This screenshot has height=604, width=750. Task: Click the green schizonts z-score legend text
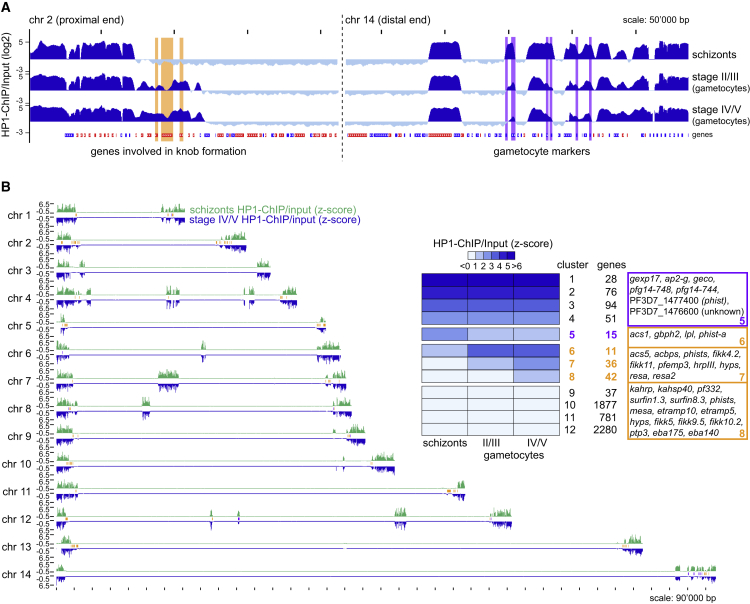tap(273, 210)
